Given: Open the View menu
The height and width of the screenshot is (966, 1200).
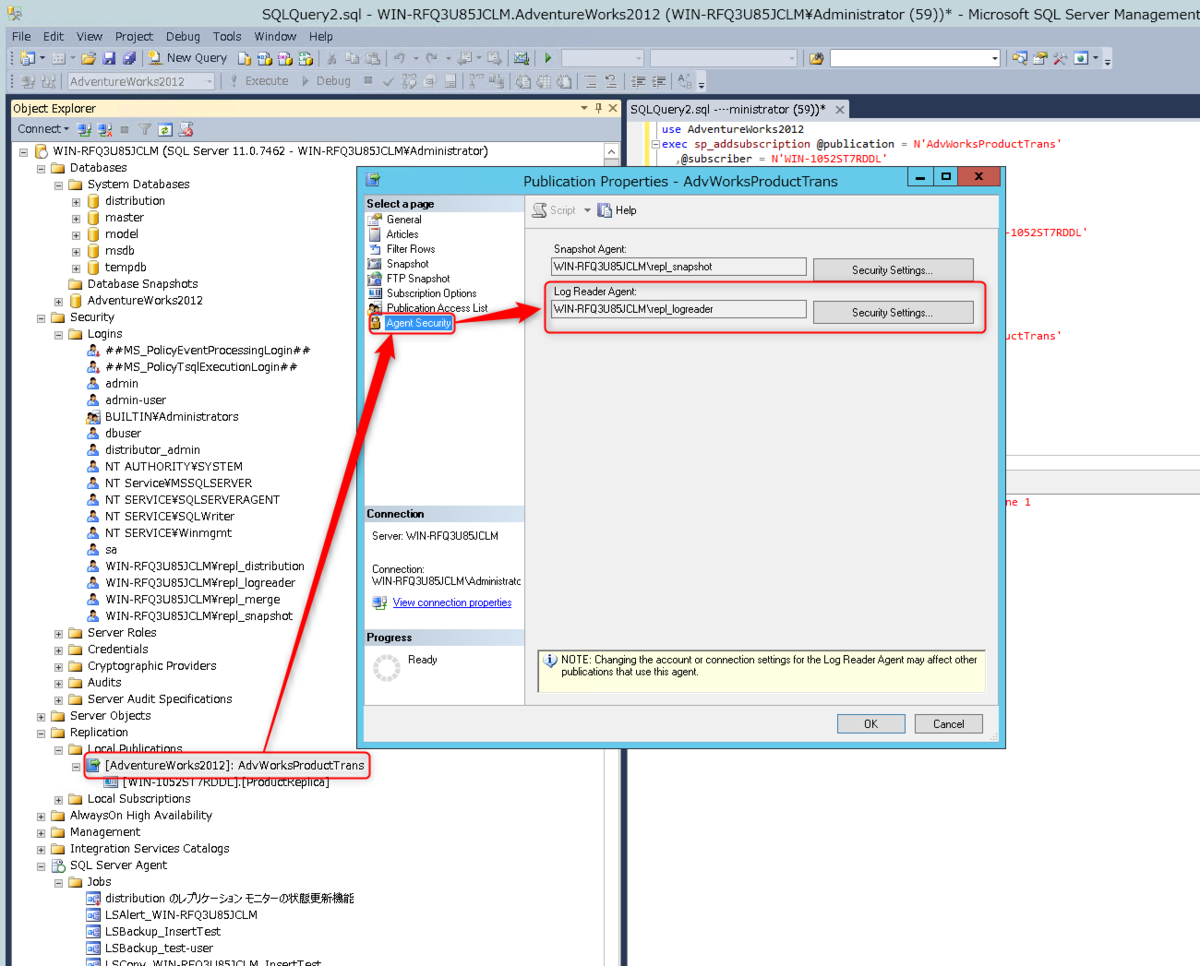Looking at the screenshot, I should pos(89,36).
